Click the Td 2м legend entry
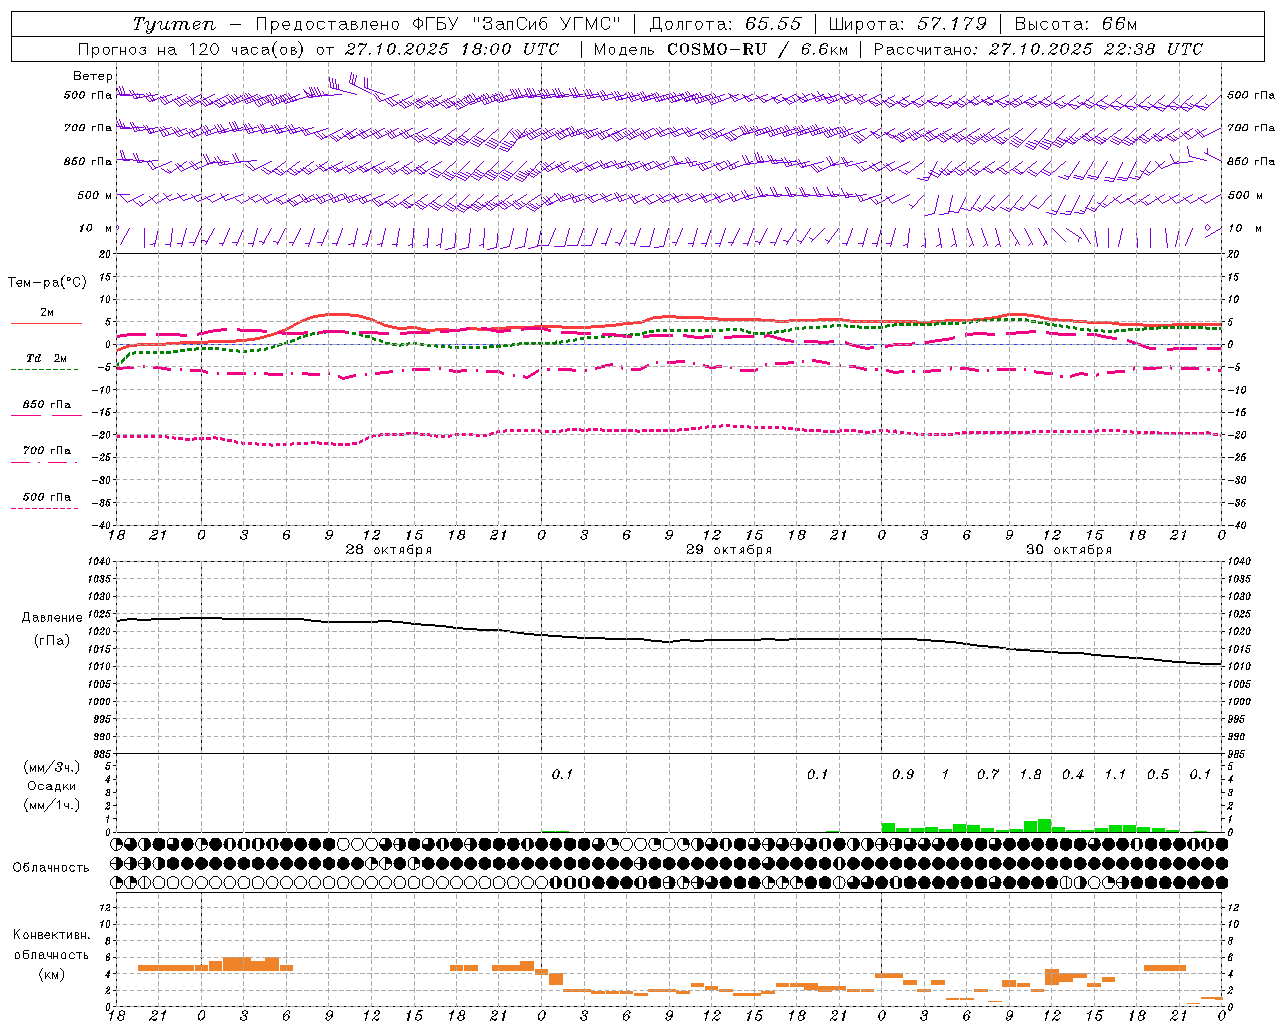The width and height of the screenshot is (1280, 1024). pos(46,358)
